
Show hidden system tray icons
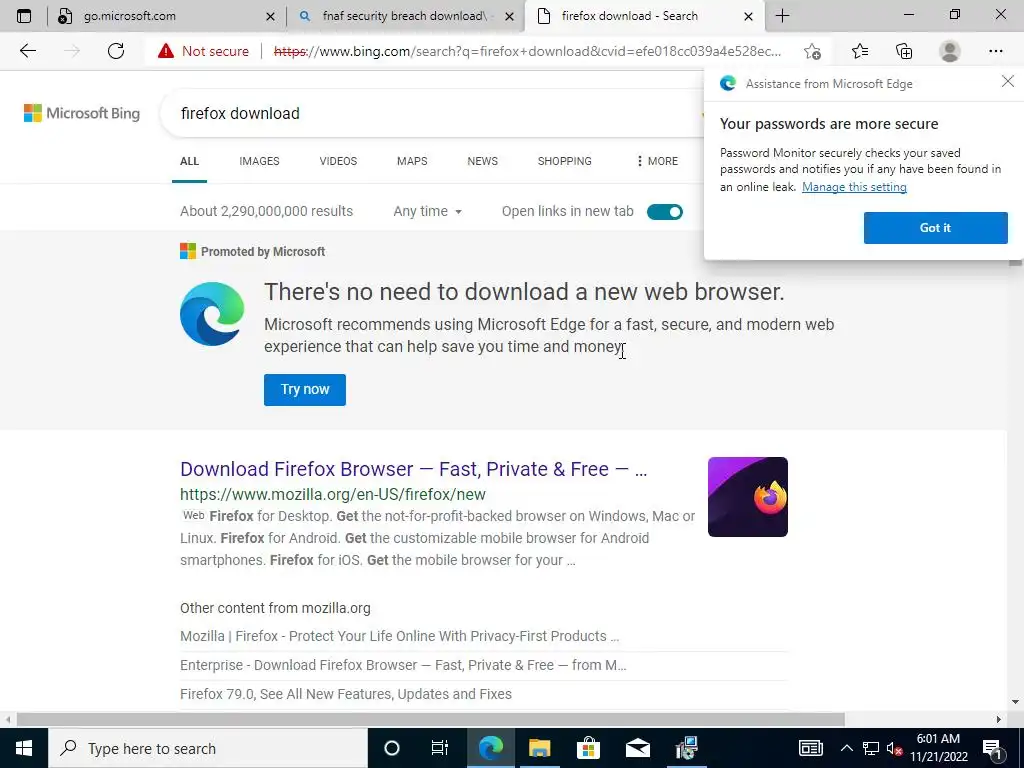[x=846, y=748]
